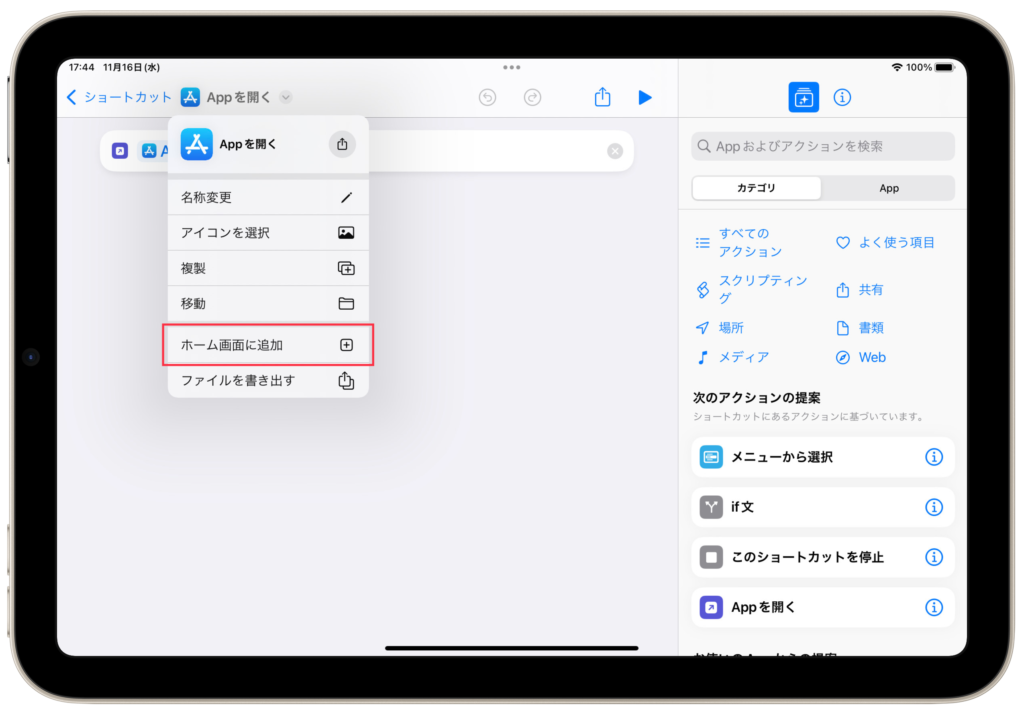Add shortcut to home screen via ホーム画面に追加
Screen dimensions: 1024x715
click(268, 345)
